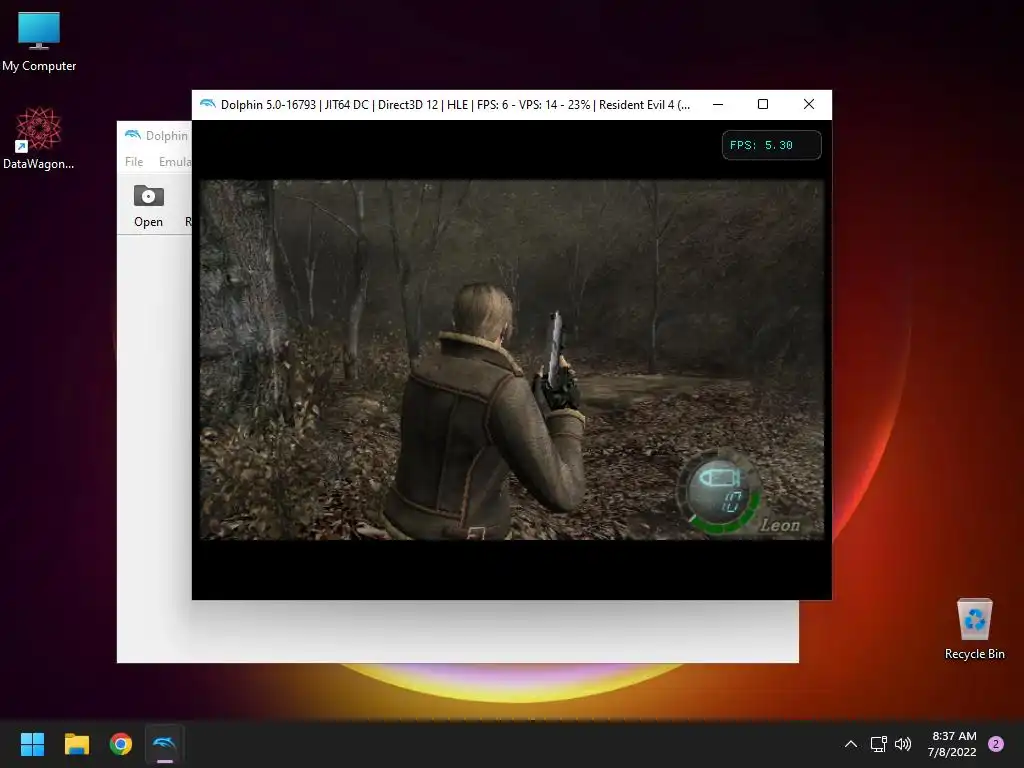The image size is (1024, 768).
Task: Click the ammo gauge showing 10
Action: [x=718, y=491]
